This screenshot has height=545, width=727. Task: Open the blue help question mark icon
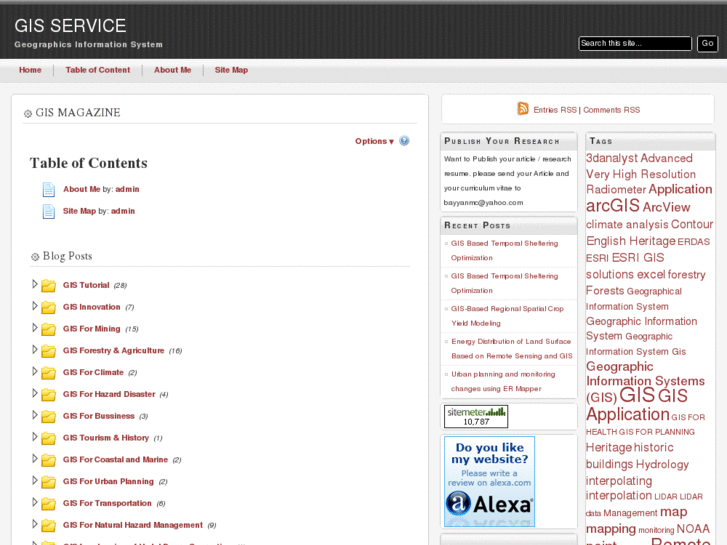click(404, 141)
